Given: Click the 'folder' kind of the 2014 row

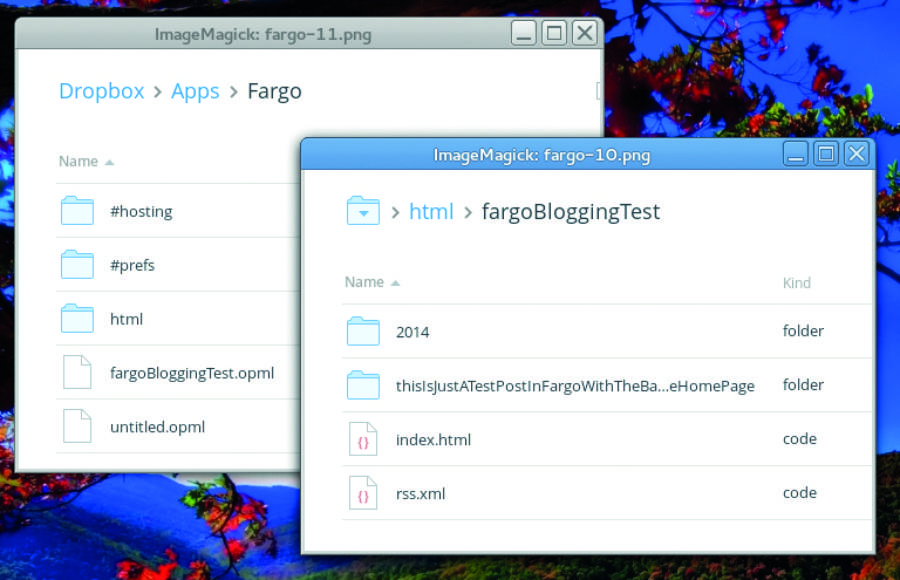Looking at the screenshot, I should 803,331.
